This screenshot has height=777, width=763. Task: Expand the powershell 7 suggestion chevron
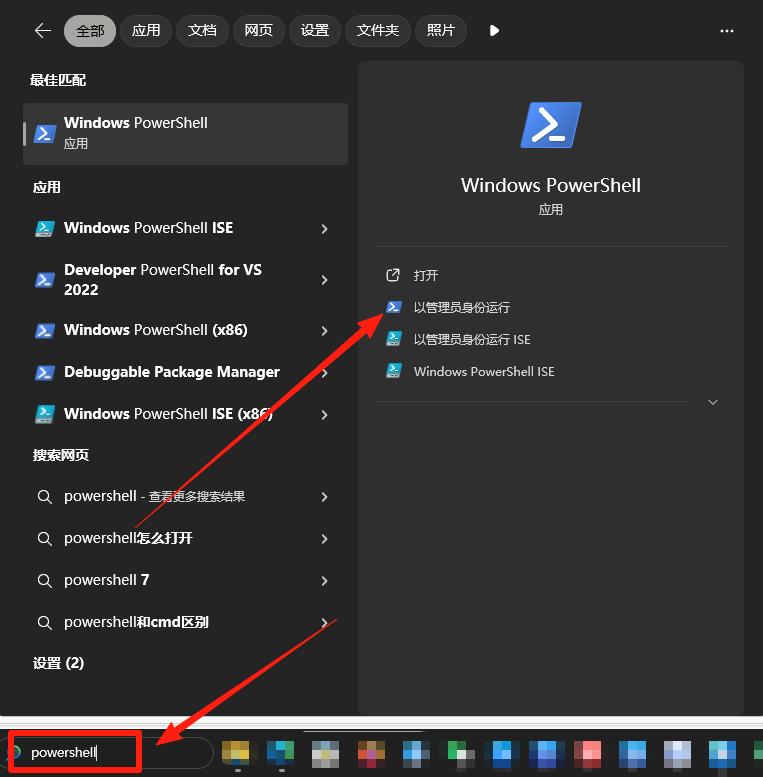325,581
